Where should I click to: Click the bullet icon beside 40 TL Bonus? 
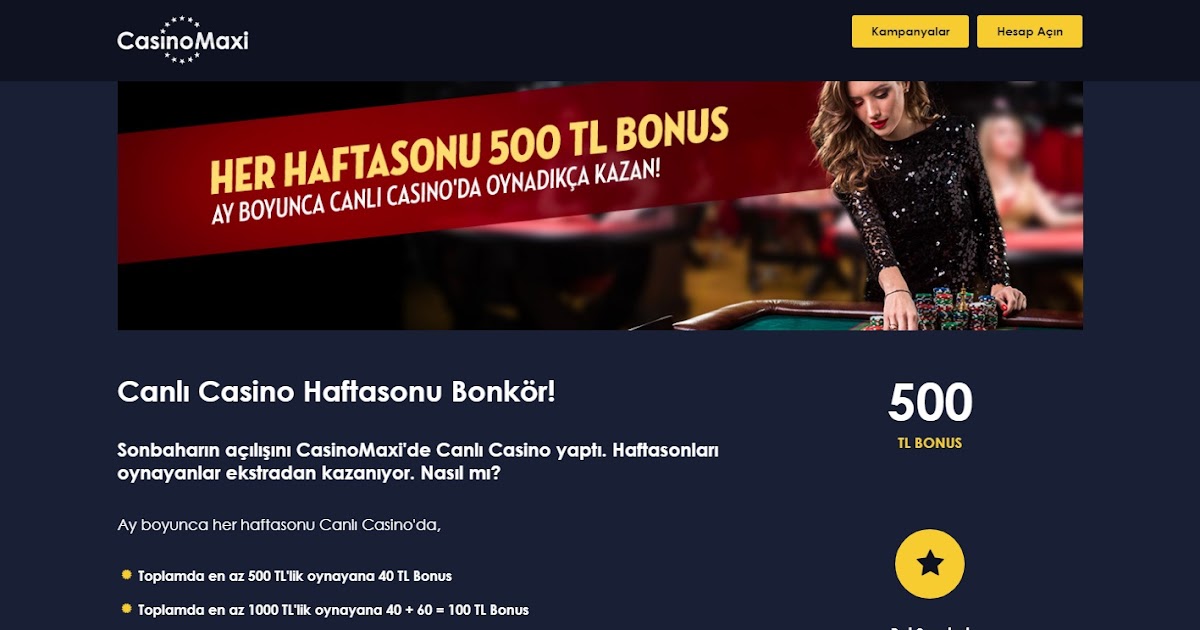coord(126,575)
